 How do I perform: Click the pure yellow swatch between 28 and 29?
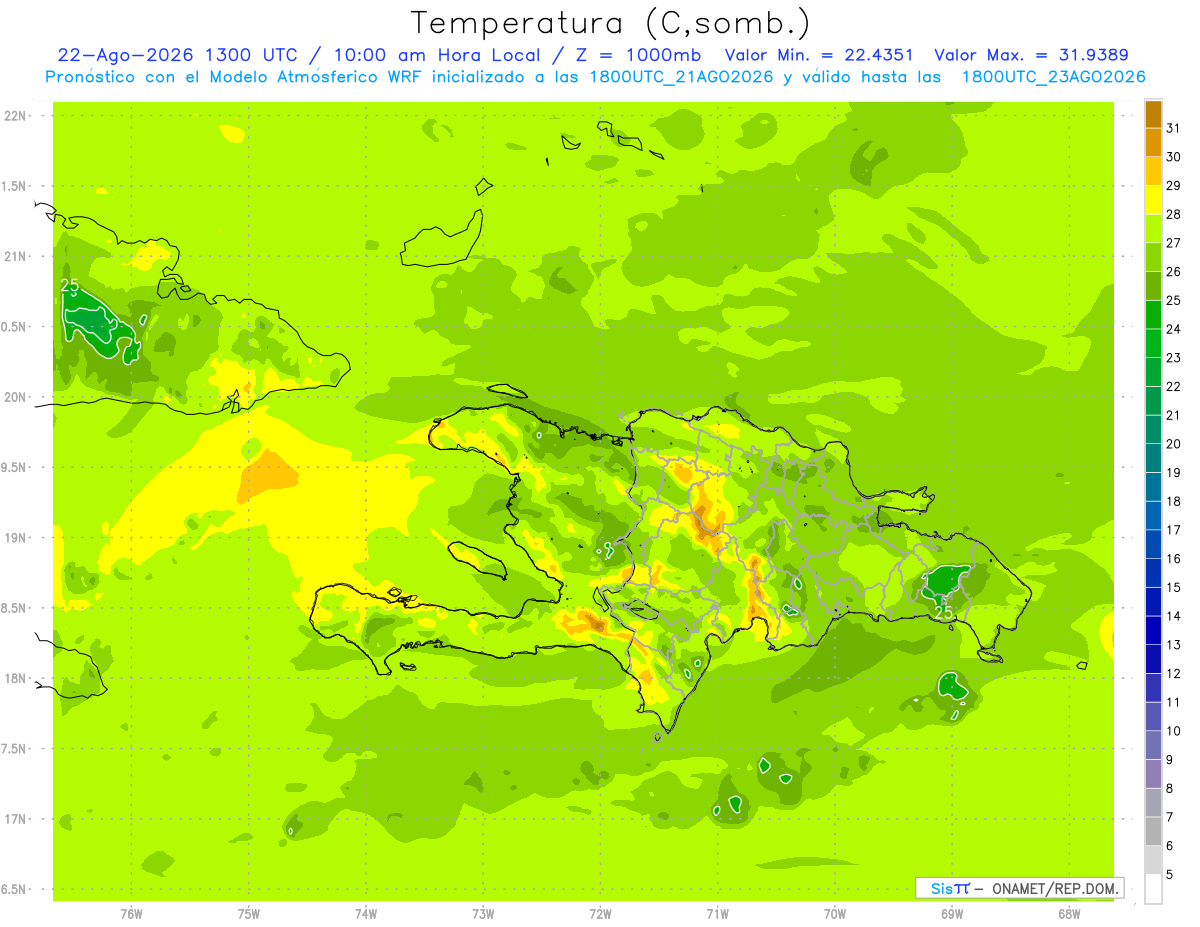pyautogui.click(x=1153, y=199)
